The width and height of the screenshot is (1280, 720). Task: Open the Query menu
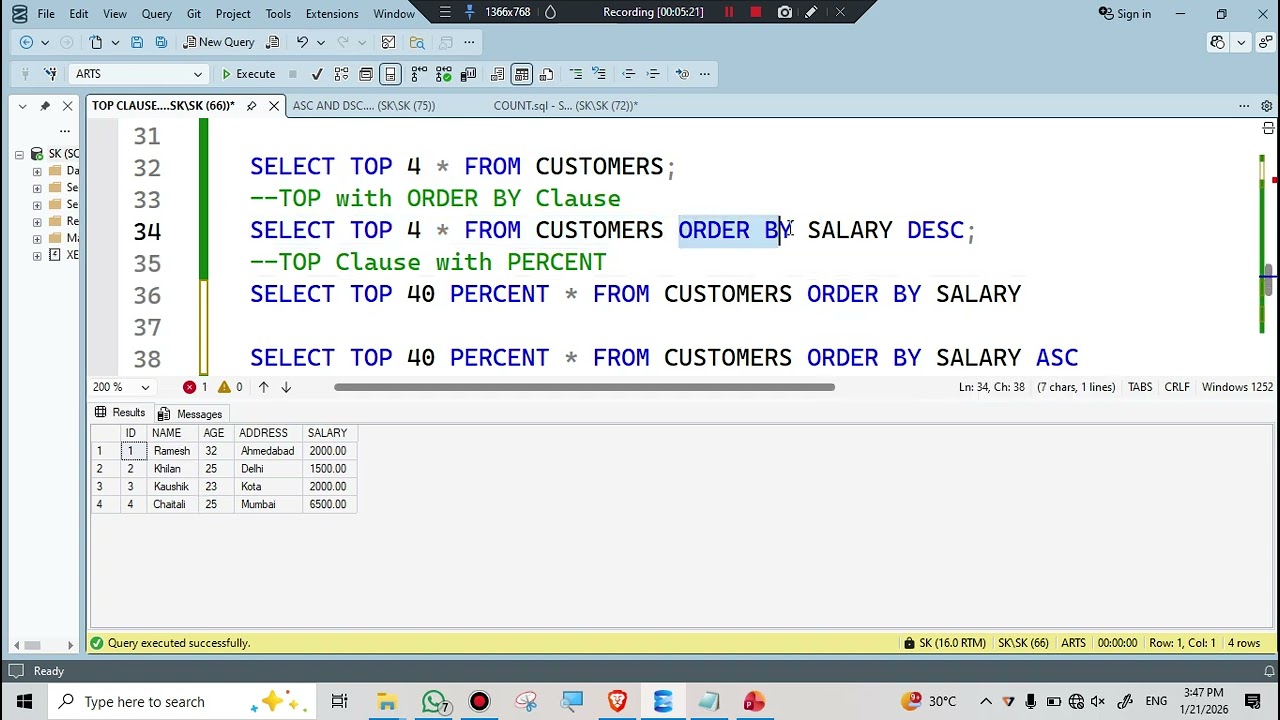click(x=156, y=14)
